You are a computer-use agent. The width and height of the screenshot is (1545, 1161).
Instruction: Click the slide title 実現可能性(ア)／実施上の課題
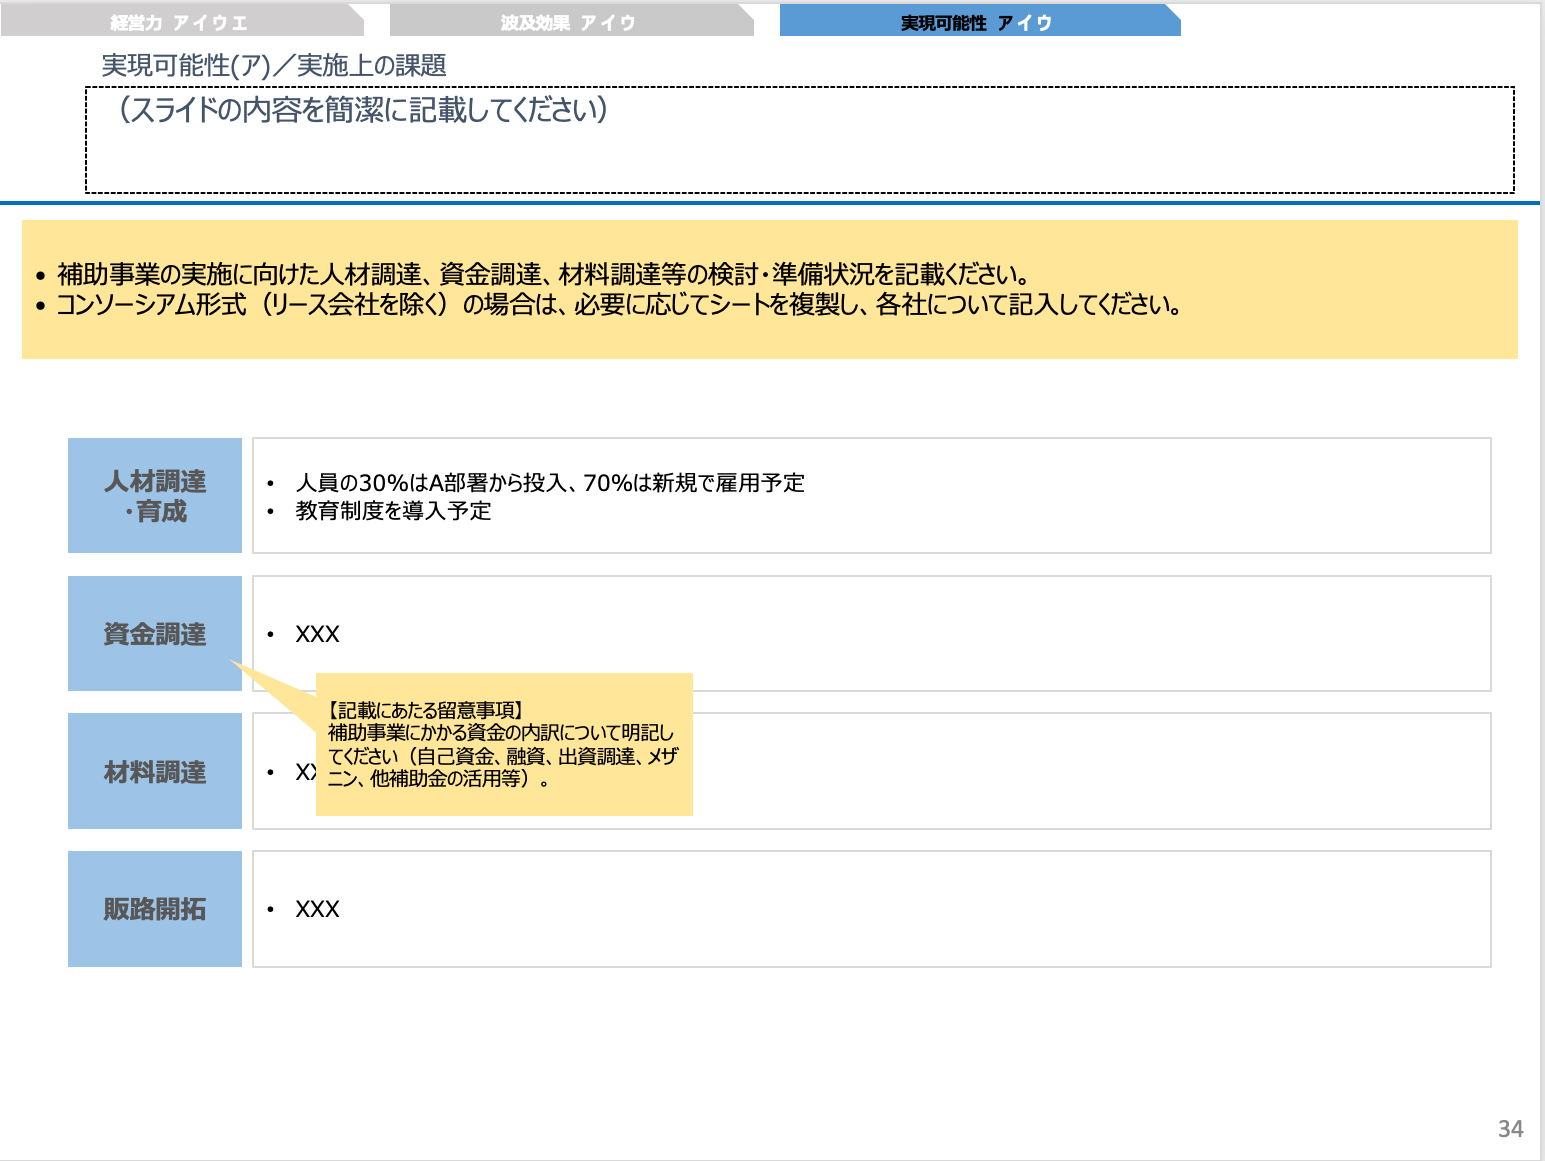click(x=274, y=65)
